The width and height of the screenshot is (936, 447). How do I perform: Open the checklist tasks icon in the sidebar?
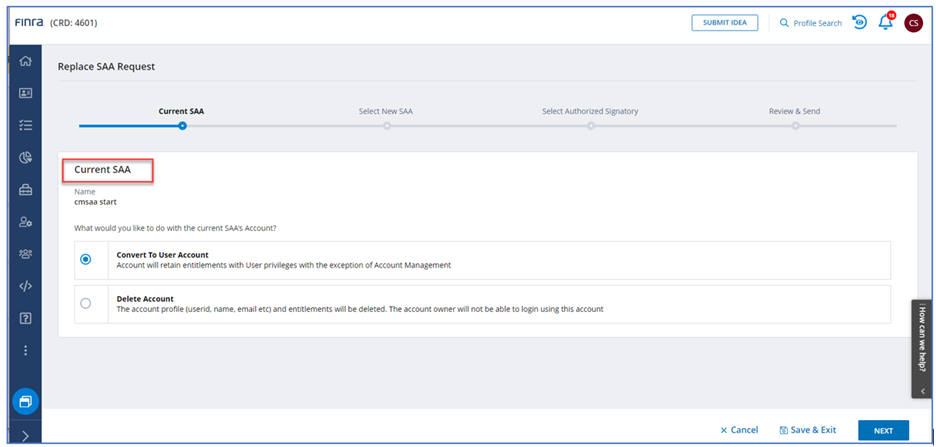(26, 126)
